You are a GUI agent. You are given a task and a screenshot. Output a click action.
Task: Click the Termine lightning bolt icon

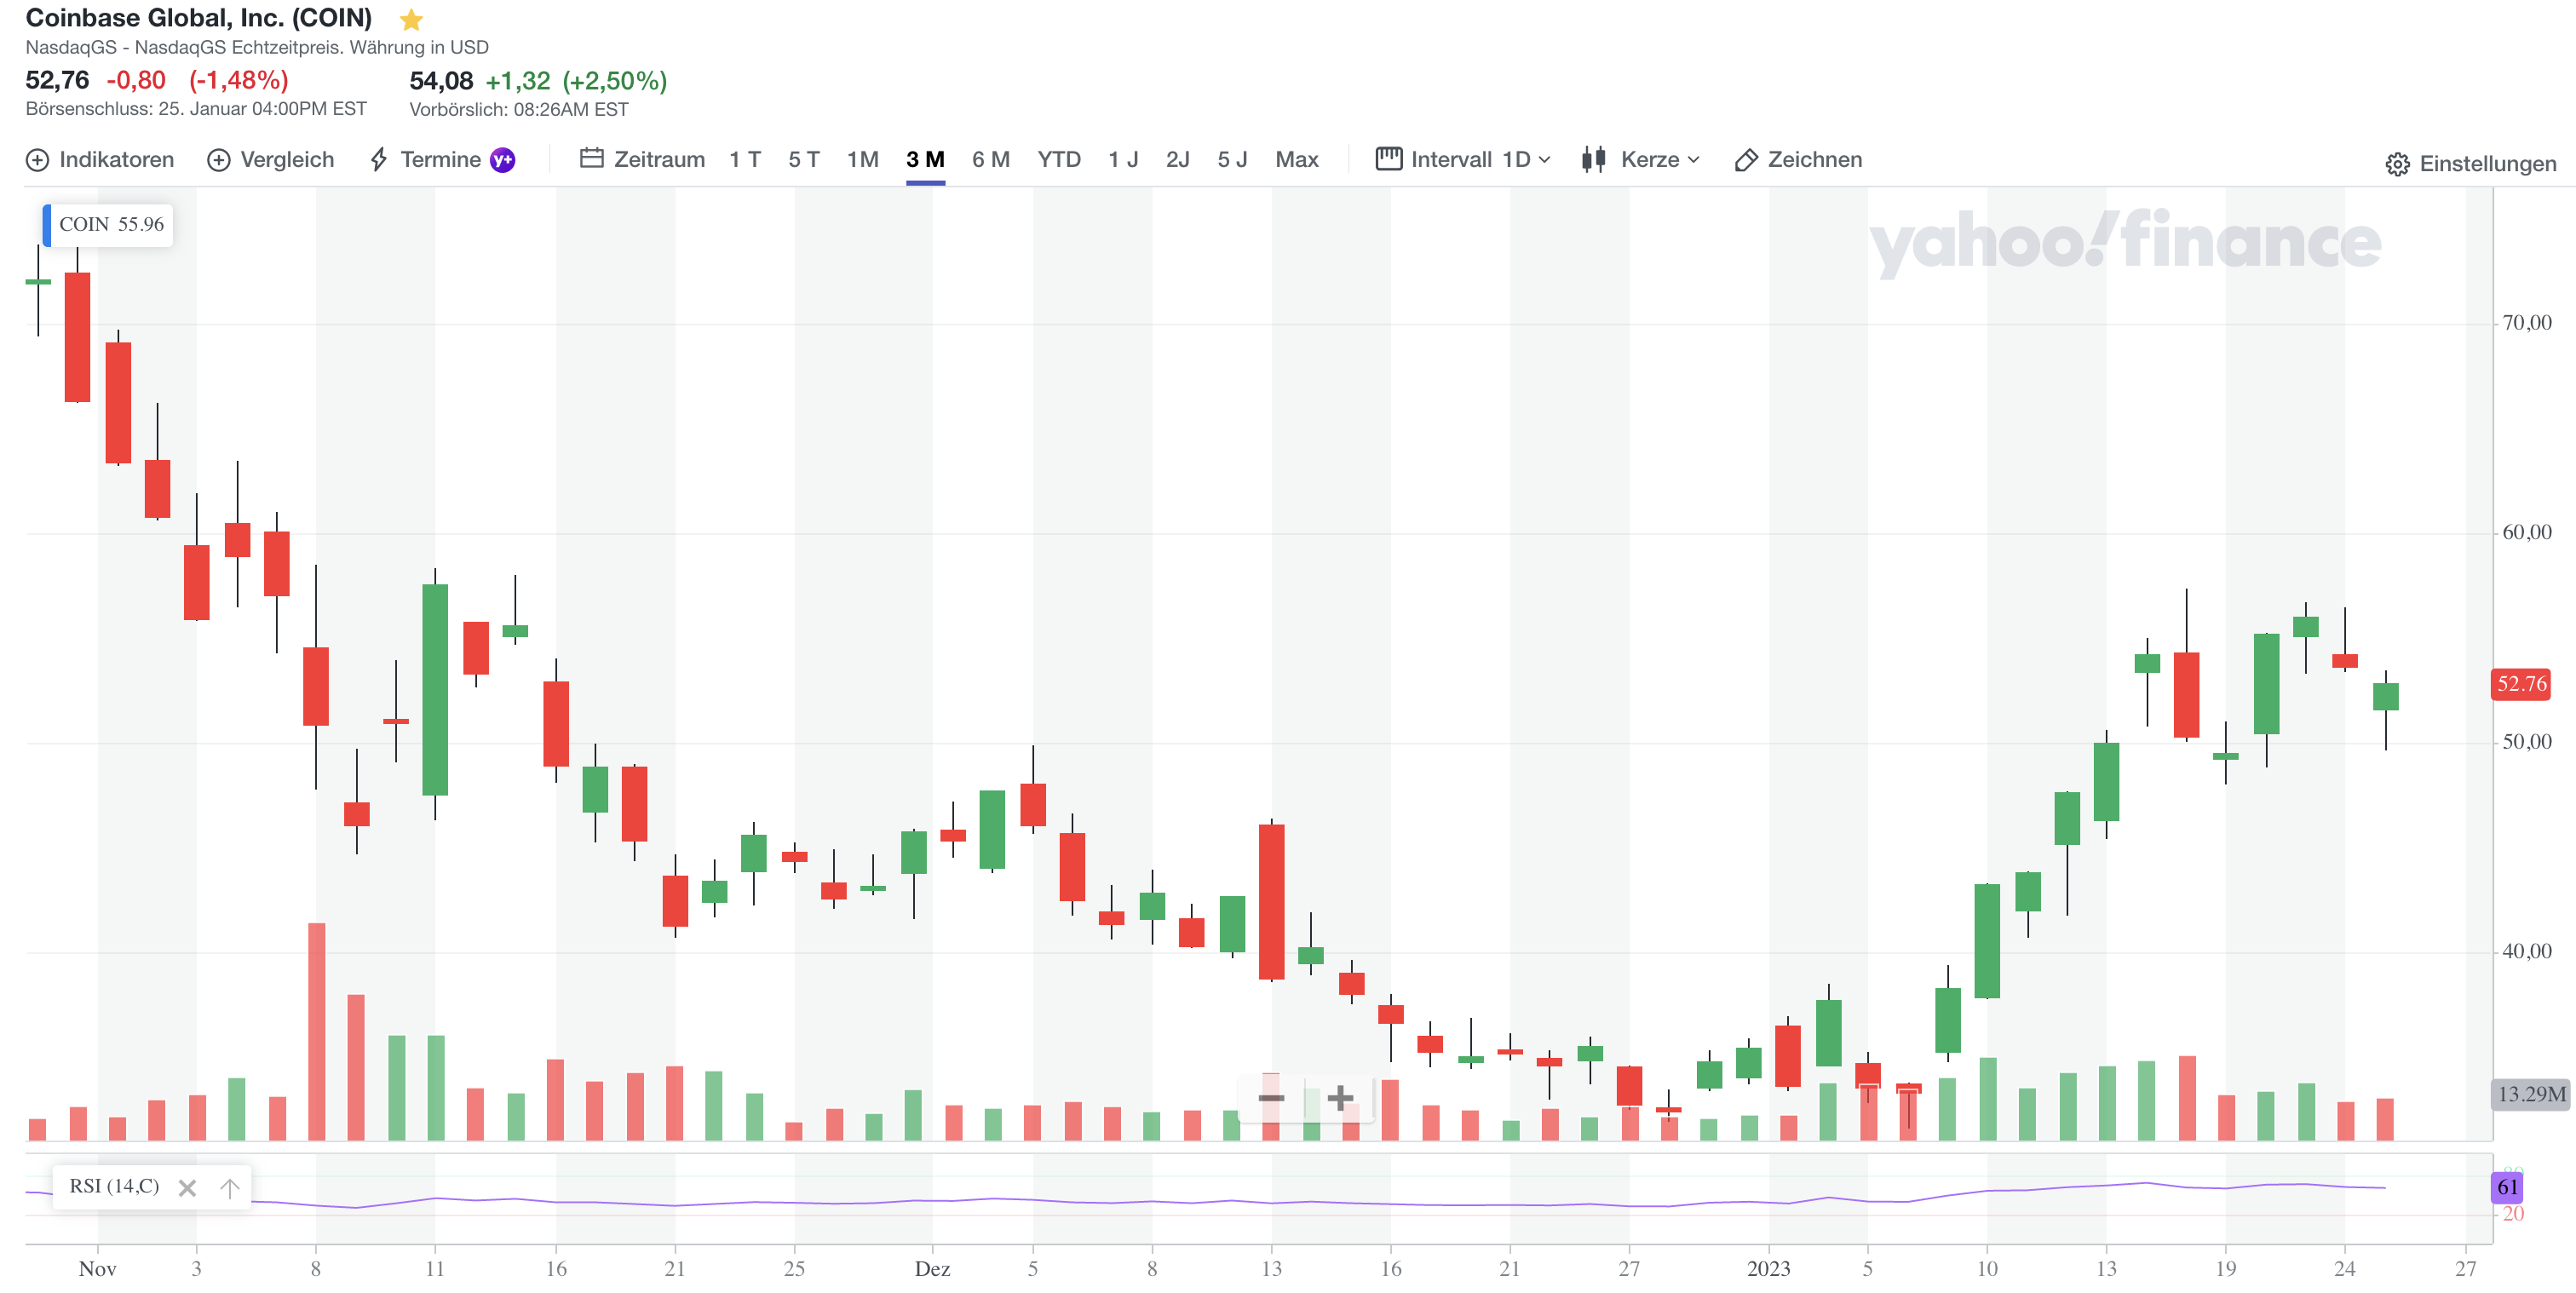(378, 160)
